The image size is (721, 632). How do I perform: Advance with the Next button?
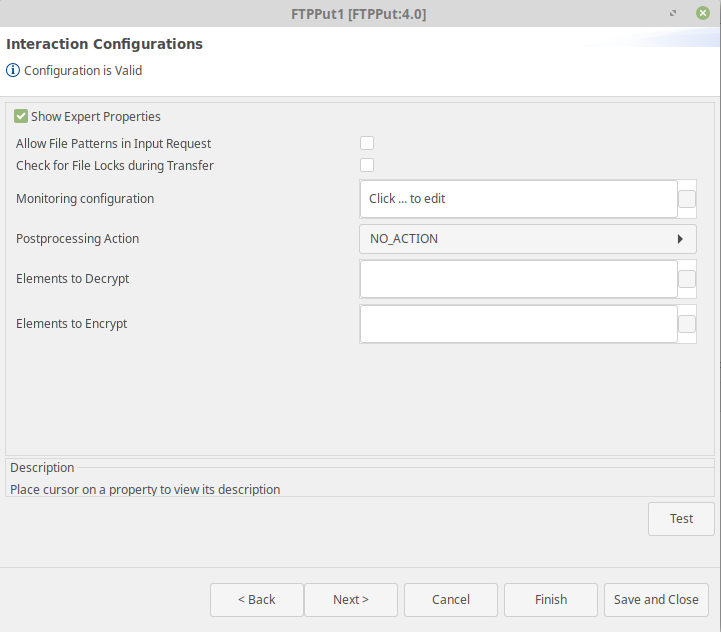(351, 600)
